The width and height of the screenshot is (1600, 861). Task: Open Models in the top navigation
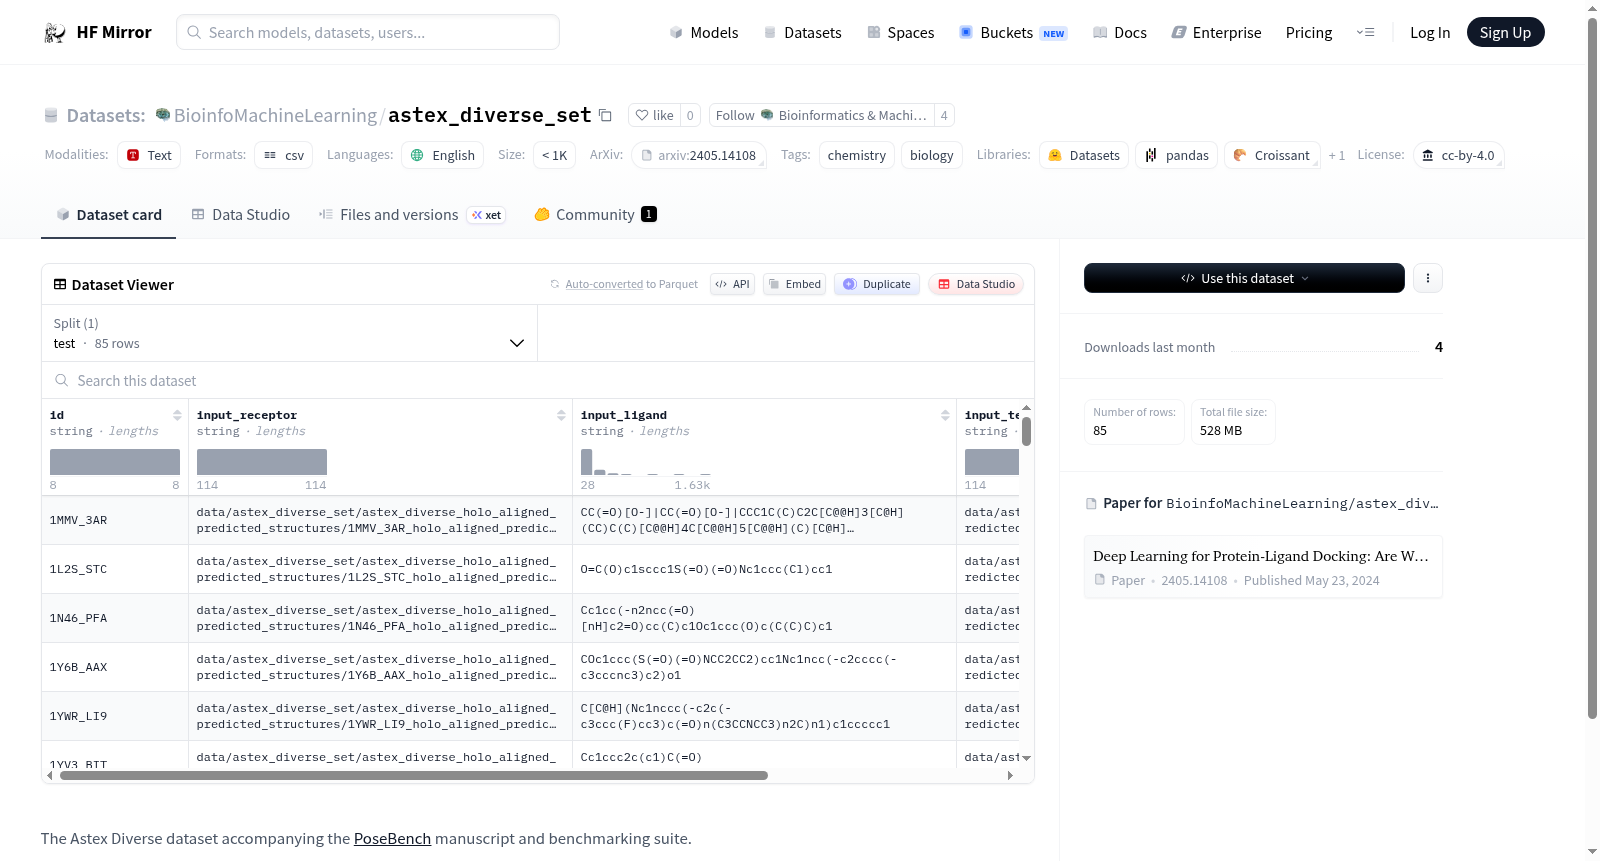tap(704, 32)
